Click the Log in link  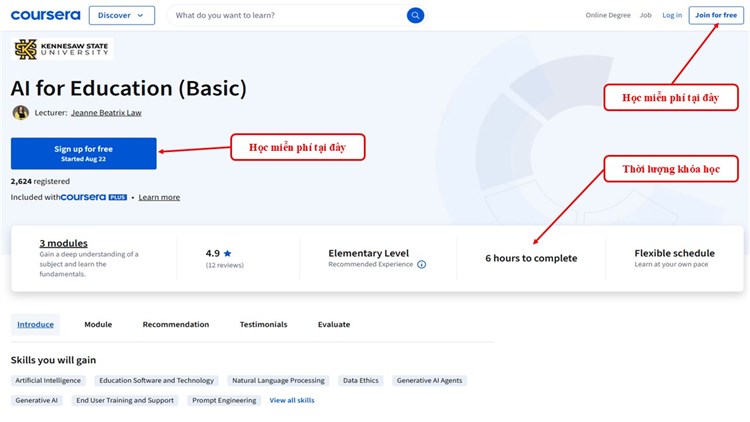672,15
